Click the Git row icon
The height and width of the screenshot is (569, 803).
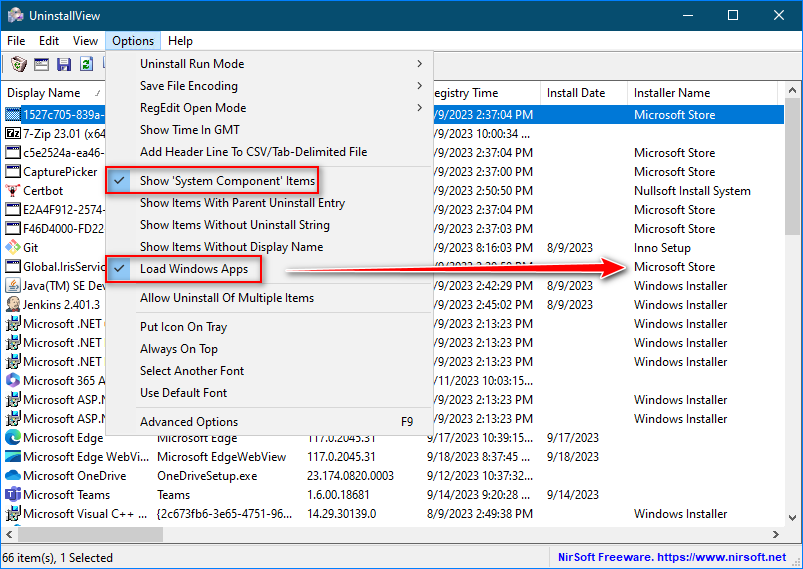[x=13, y=248]
